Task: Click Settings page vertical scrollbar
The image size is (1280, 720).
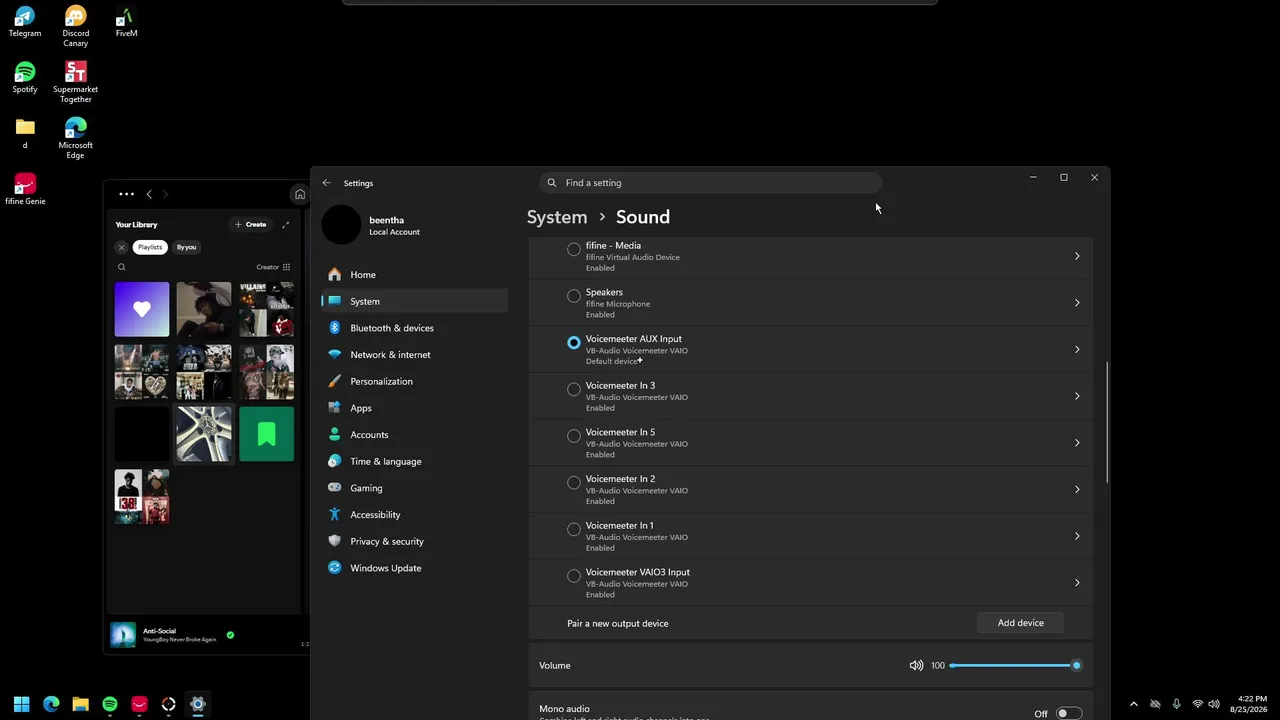Action: click(x=1106, y=423)
